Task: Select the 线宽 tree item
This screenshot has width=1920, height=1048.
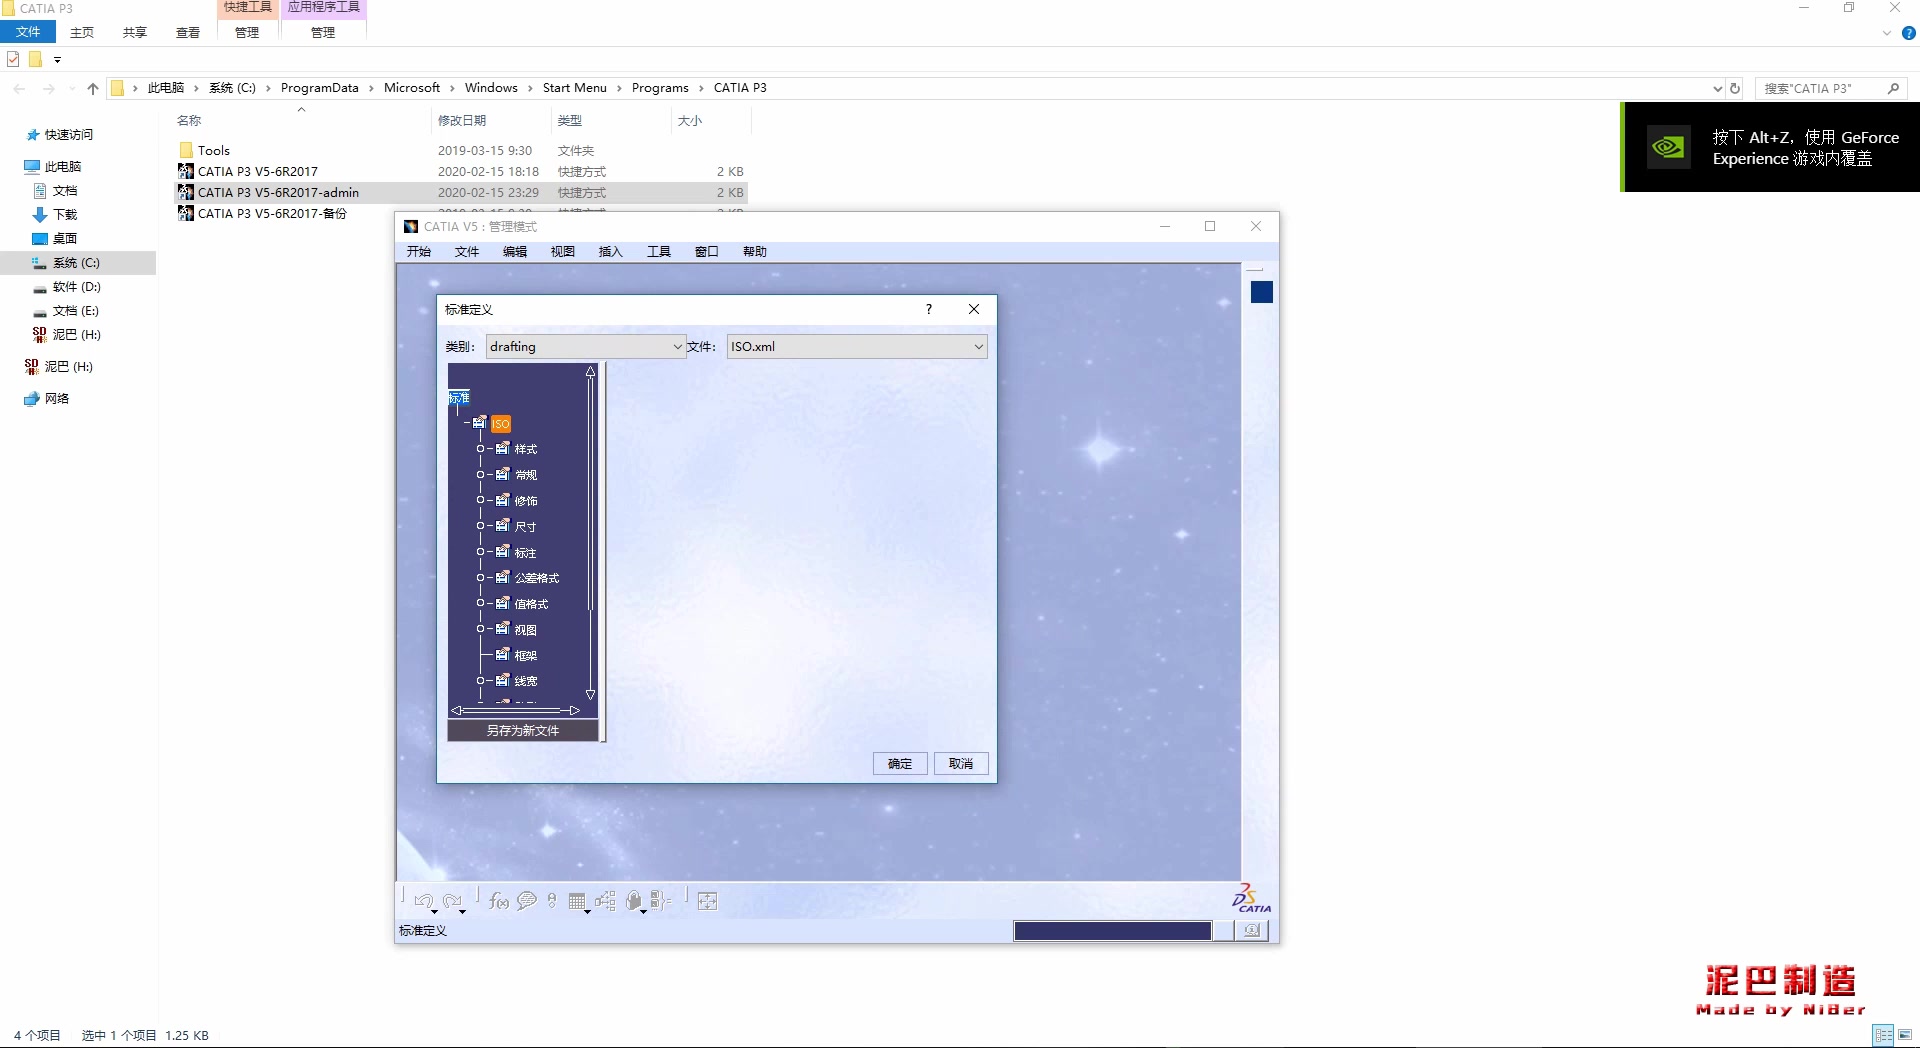Action: (526, 681)
